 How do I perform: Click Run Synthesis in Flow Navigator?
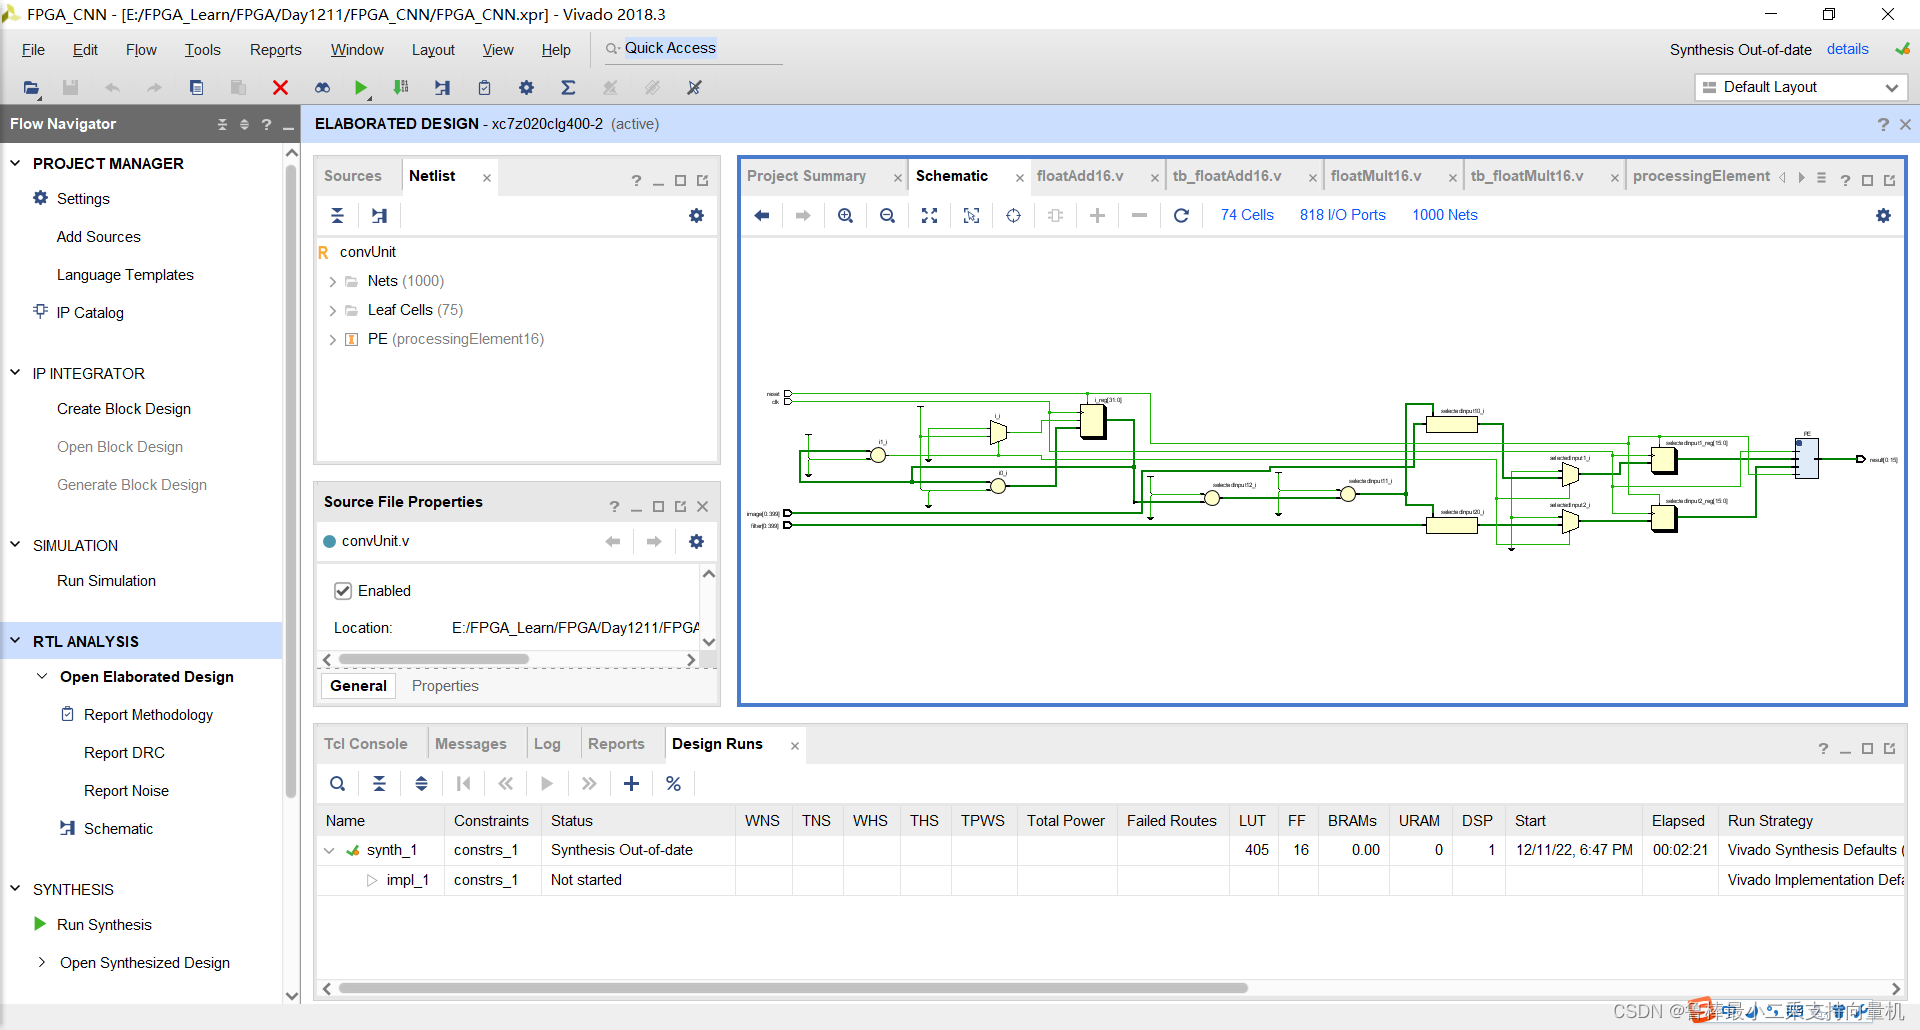[104, 925]
